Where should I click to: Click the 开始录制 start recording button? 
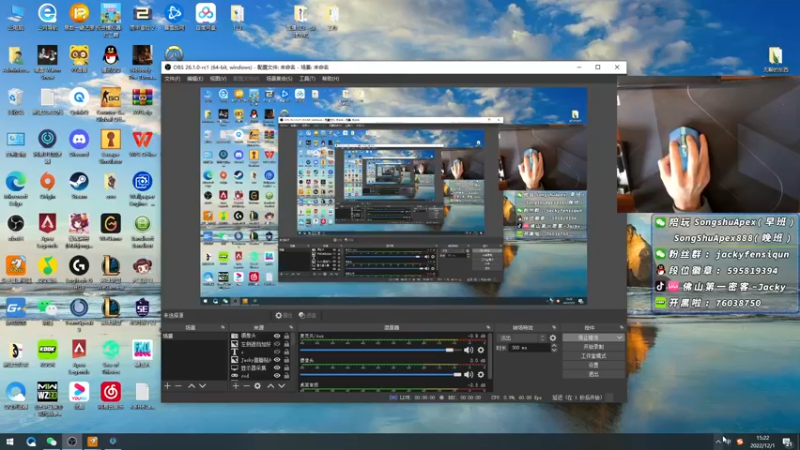pos(593,347)
